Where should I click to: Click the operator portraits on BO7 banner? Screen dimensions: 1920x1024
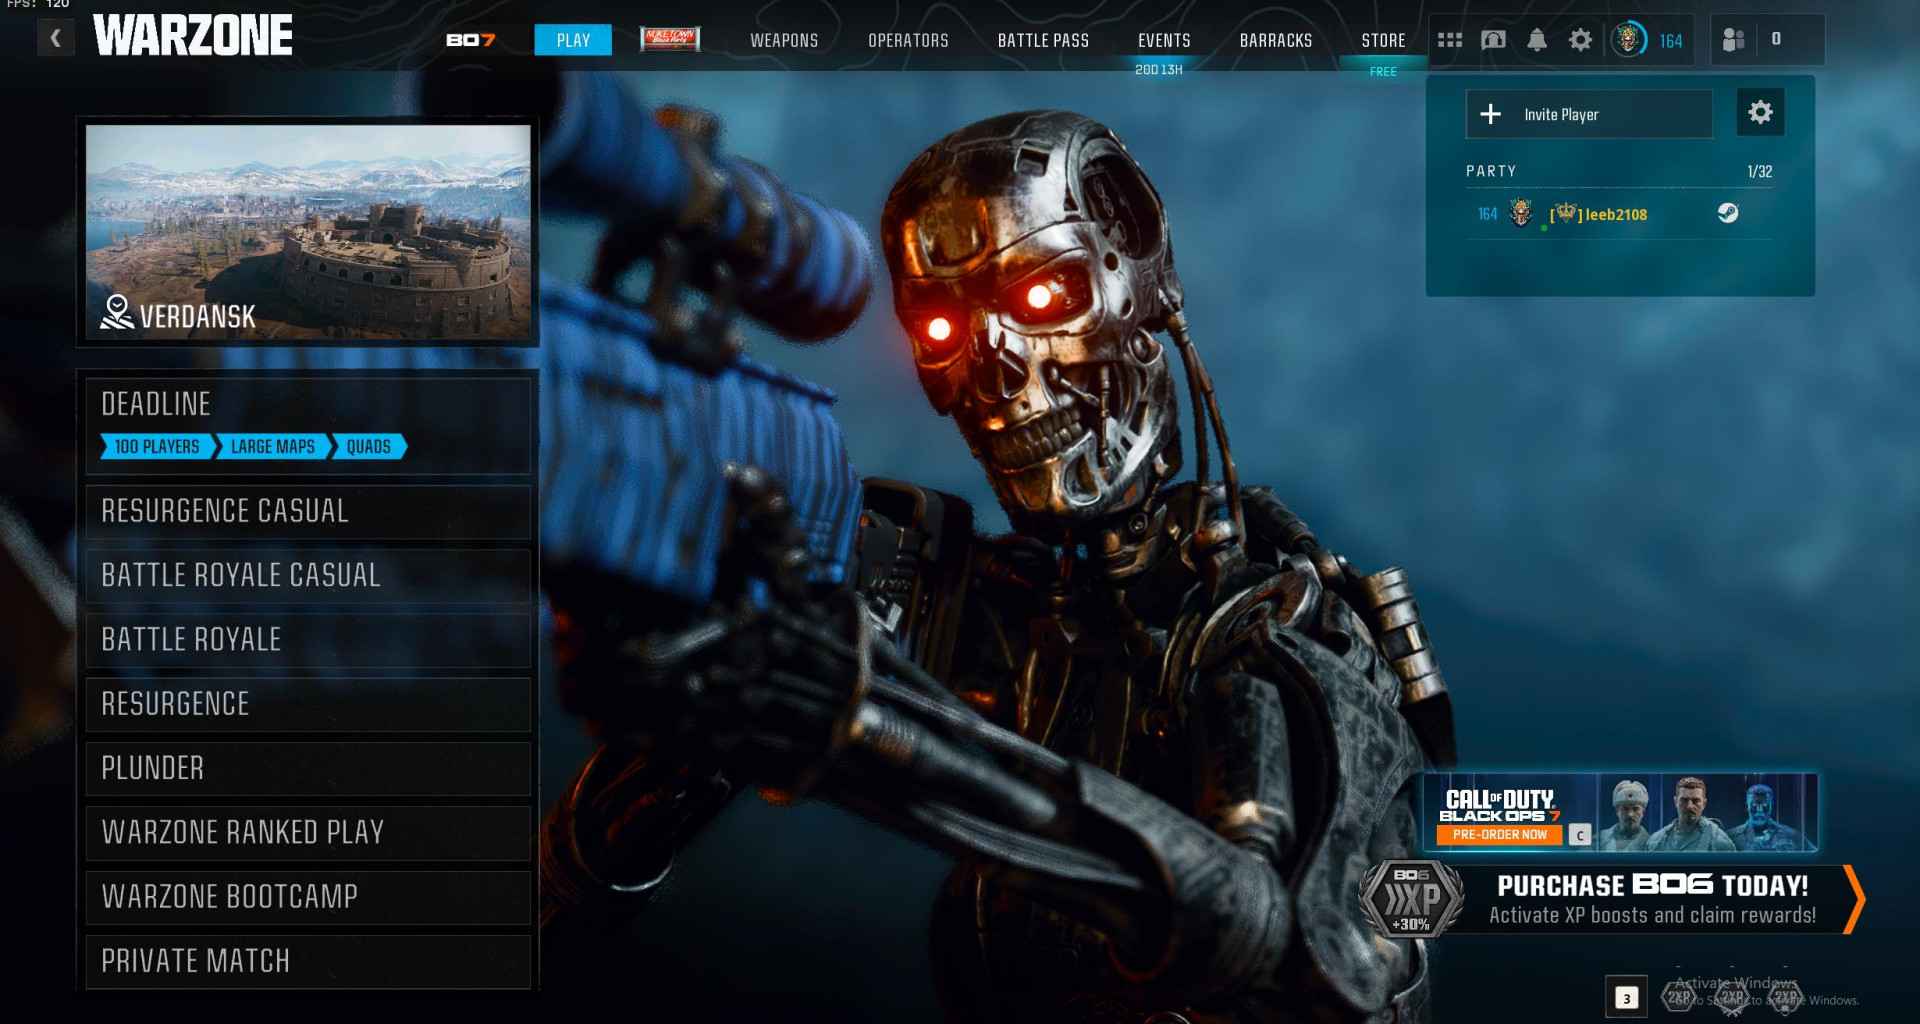click(x=1706, y=813)
